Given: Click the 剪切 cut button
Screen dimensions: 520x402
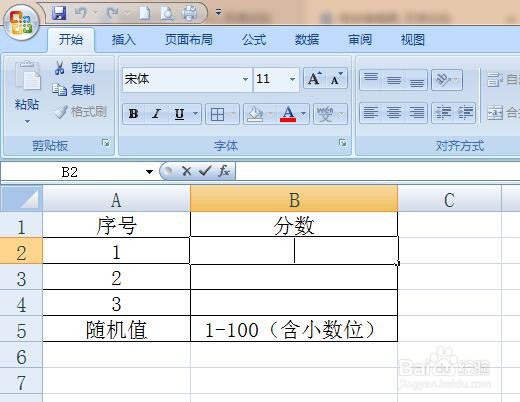Looking at the screenshot, I should (x=75, y=68).
